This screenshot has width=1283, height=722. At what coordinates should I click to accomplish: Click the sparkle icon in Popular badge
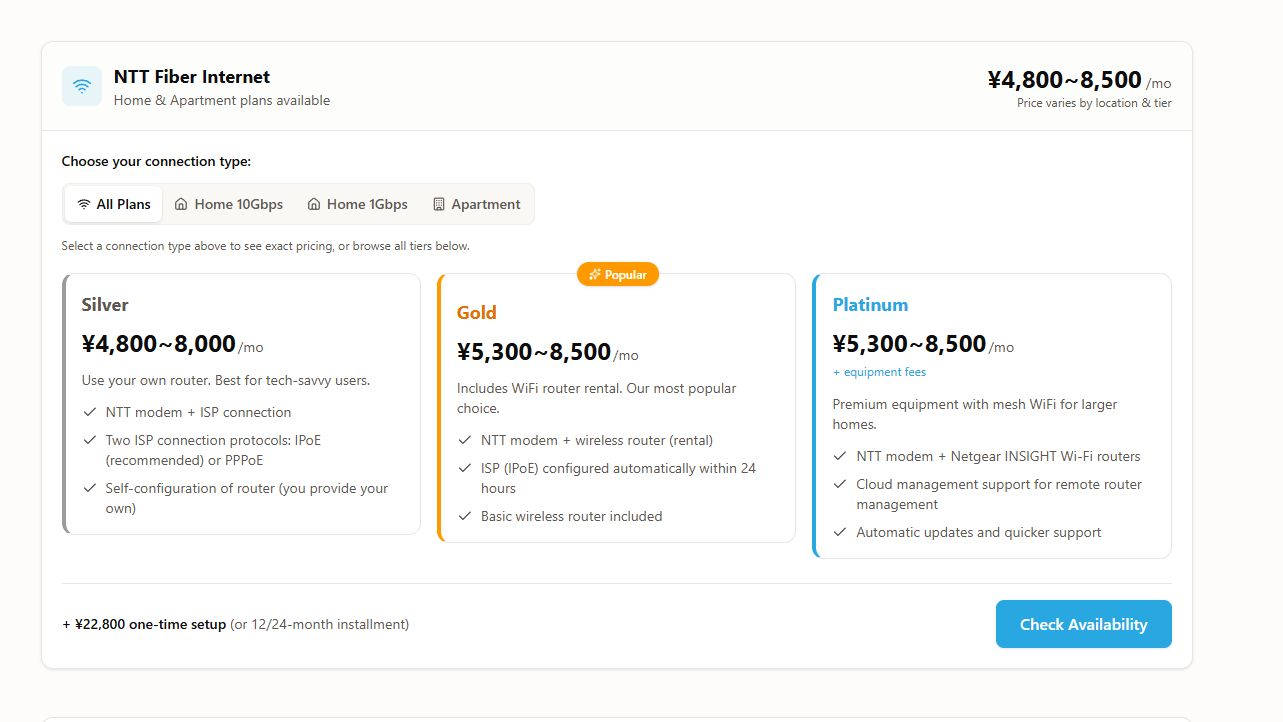[x=594, y=274]
